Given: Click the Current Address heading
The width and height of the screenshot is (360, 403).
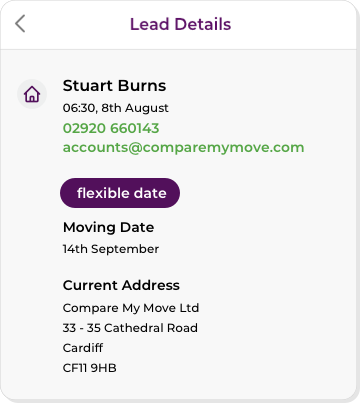Looking at the screenshot, I should [121, 285].
